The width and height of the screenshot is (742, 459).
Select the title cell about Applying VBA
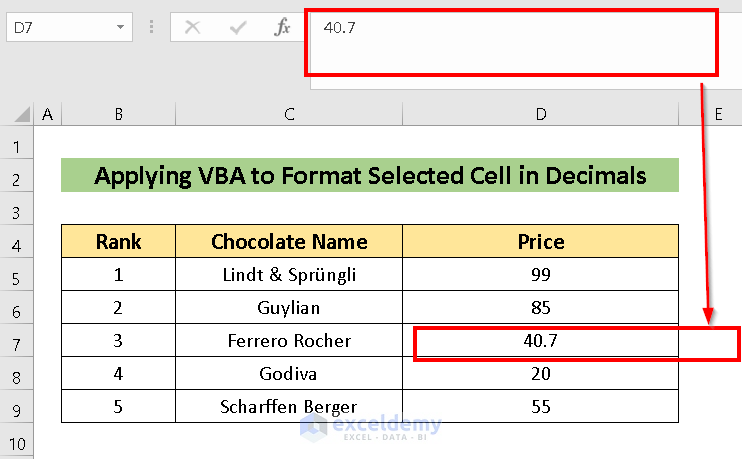[x=370, y=177]
